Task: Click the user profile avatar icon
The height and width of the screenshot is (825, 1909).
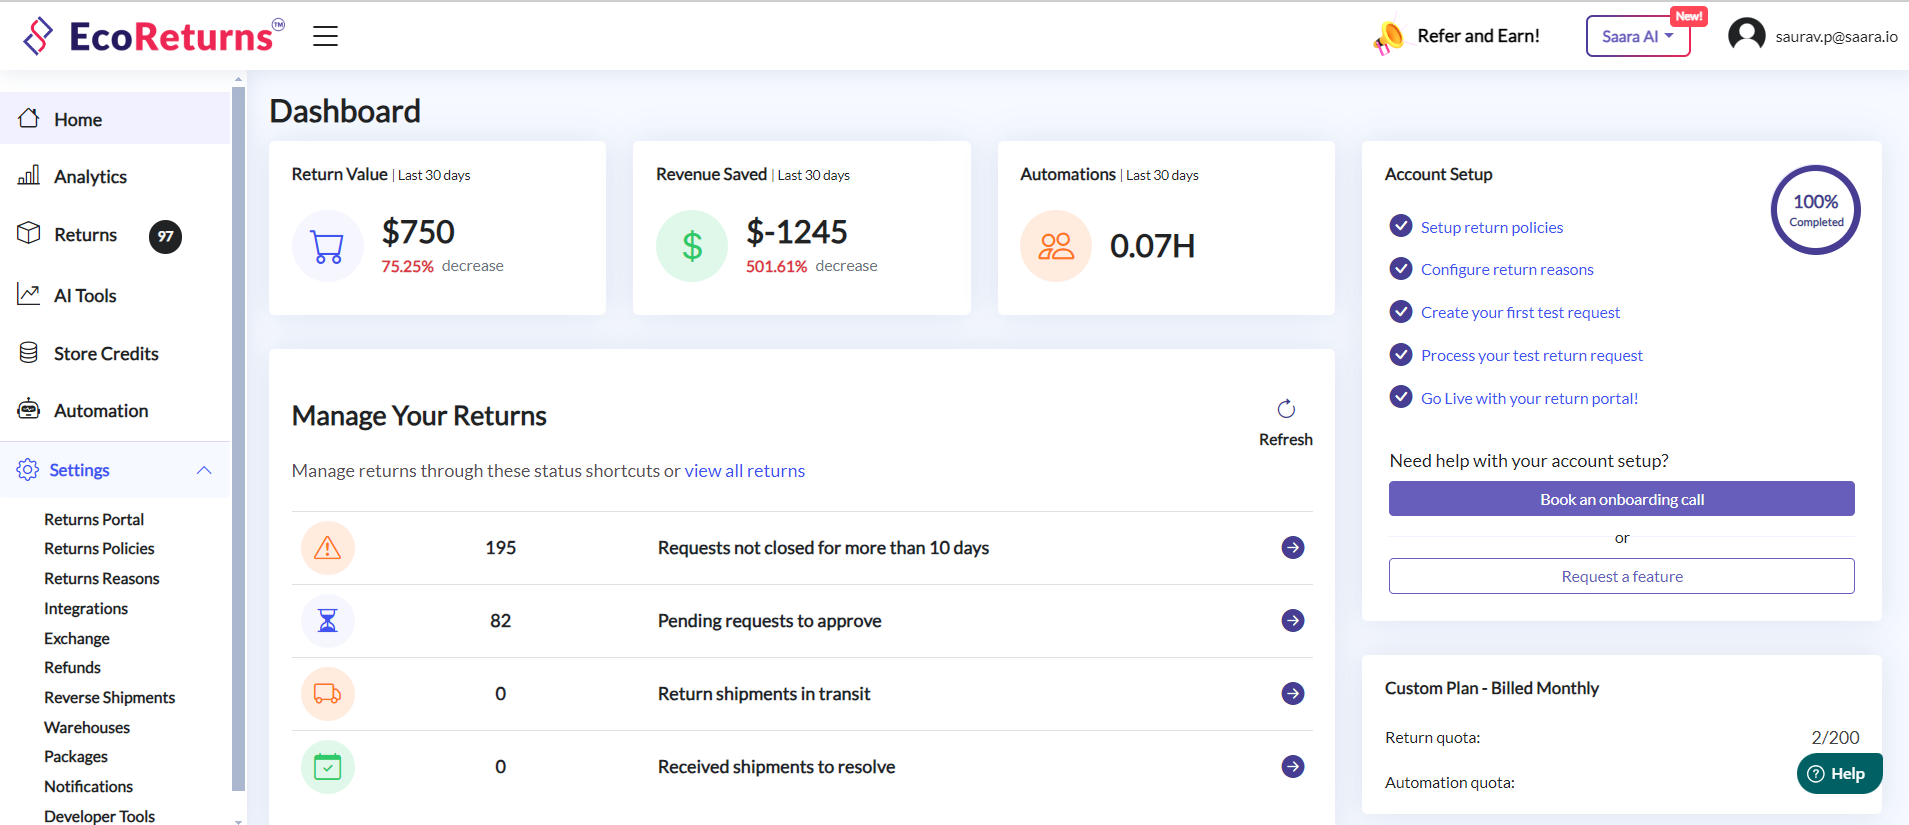Action: (1746, 36)
